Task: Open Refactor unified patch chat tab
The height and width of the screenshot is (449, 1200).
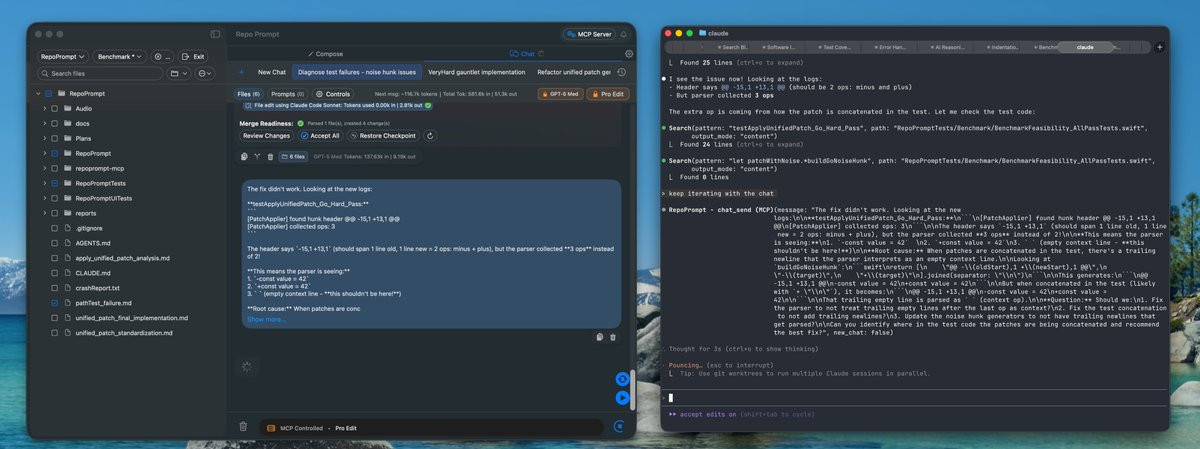Action: 573,72
